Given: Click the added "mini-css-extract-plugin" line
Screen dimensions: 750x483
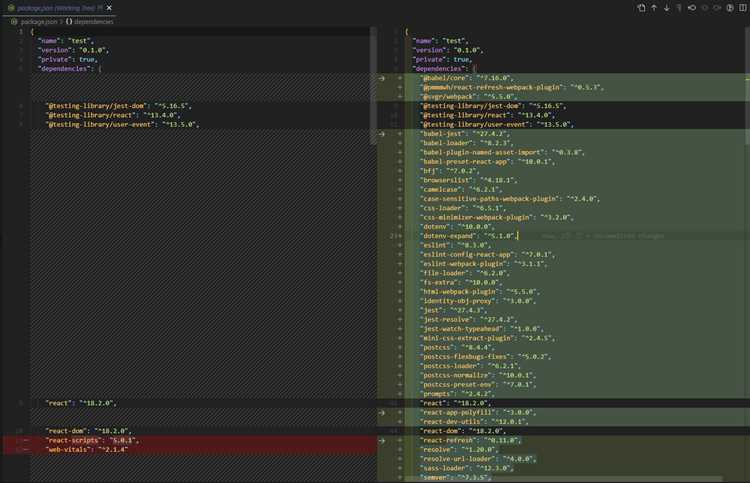Looking at the screenshot, I should (x=488, y=338).
